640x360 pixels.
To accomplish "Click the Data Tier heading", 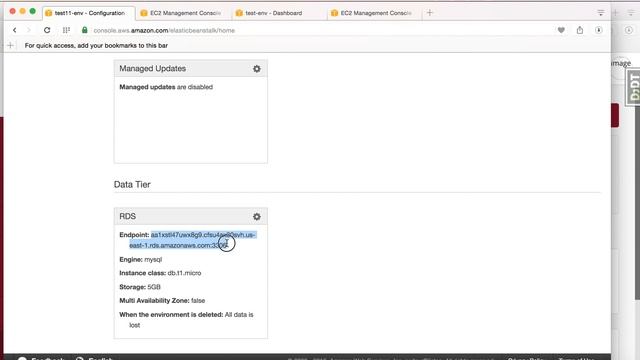I will 132,184.
